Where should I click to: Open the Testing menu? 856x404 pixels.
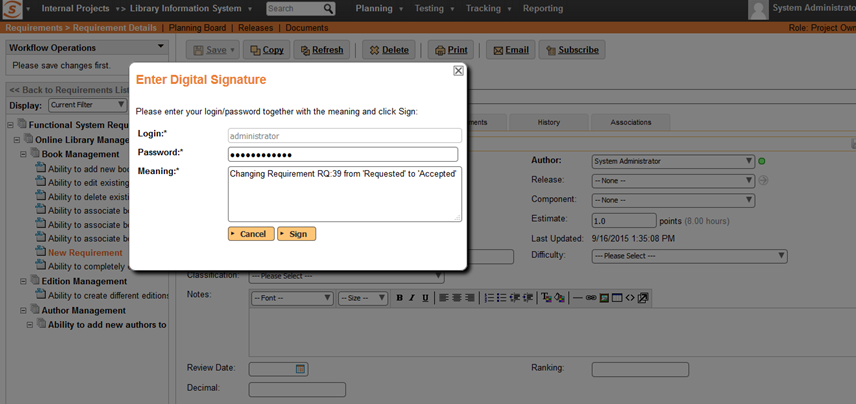tap(435, 9)
